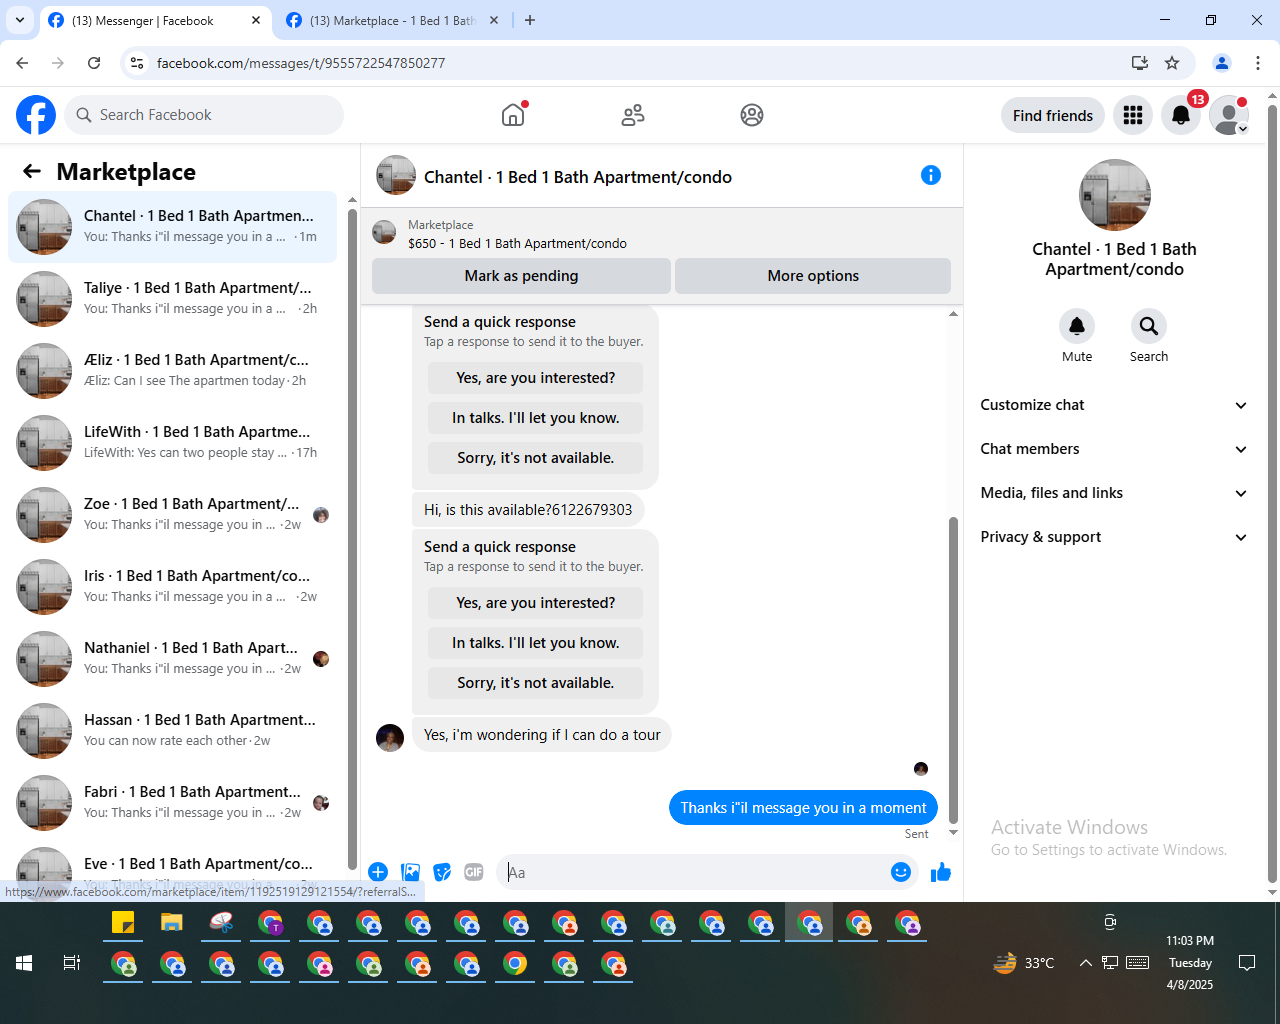Choose lower 'Sorry, it's not available.' response
The image size is (1280, 1024).
point(536,683)
